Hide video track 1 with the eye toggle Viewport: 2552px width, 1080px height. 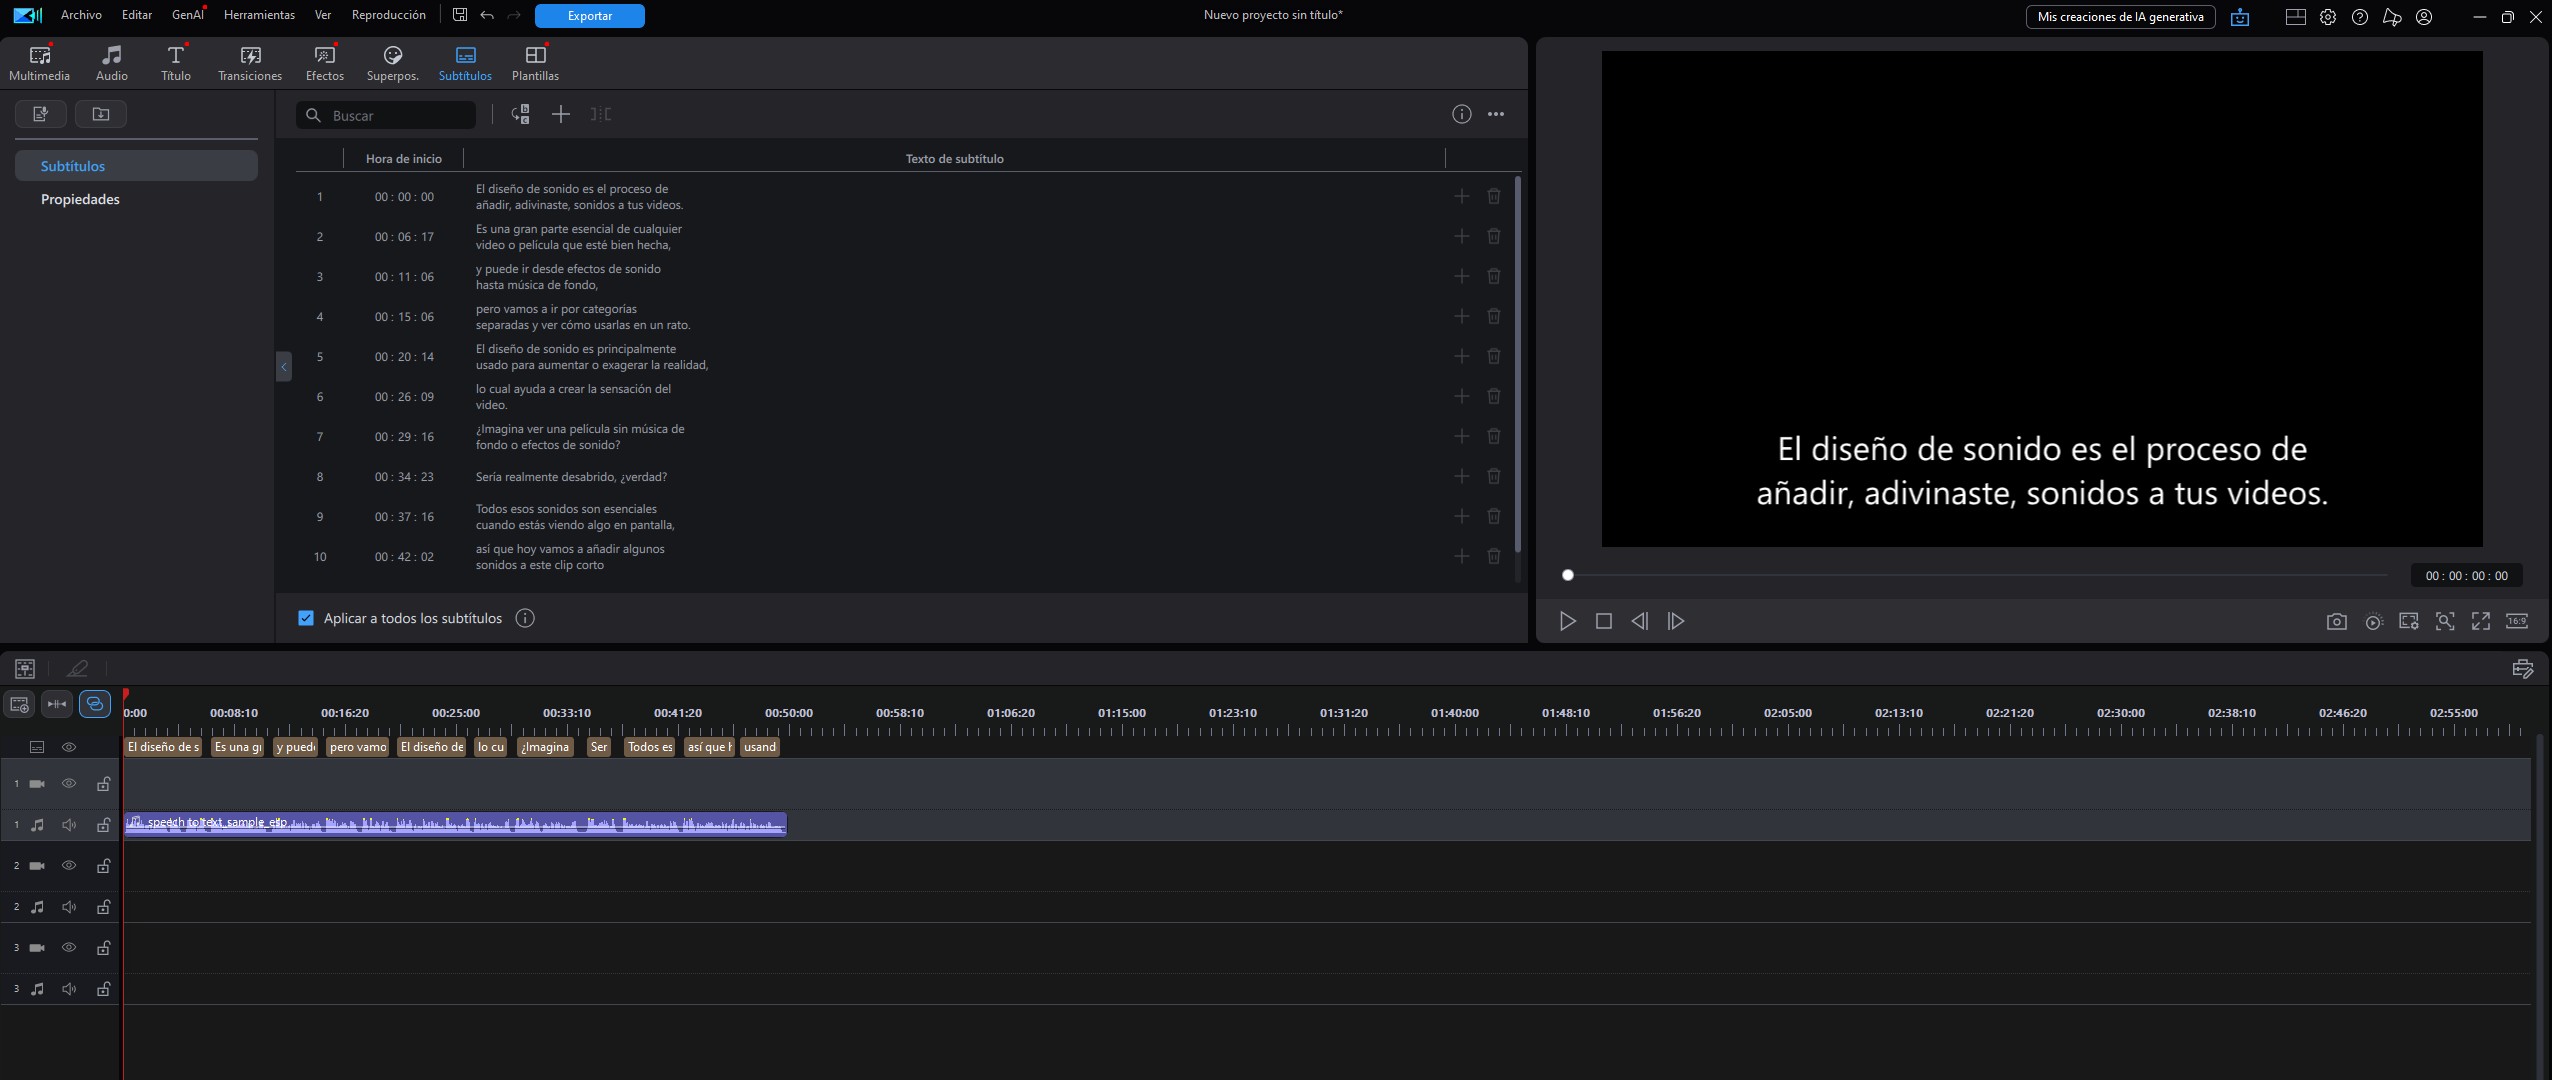coord(68,784)
